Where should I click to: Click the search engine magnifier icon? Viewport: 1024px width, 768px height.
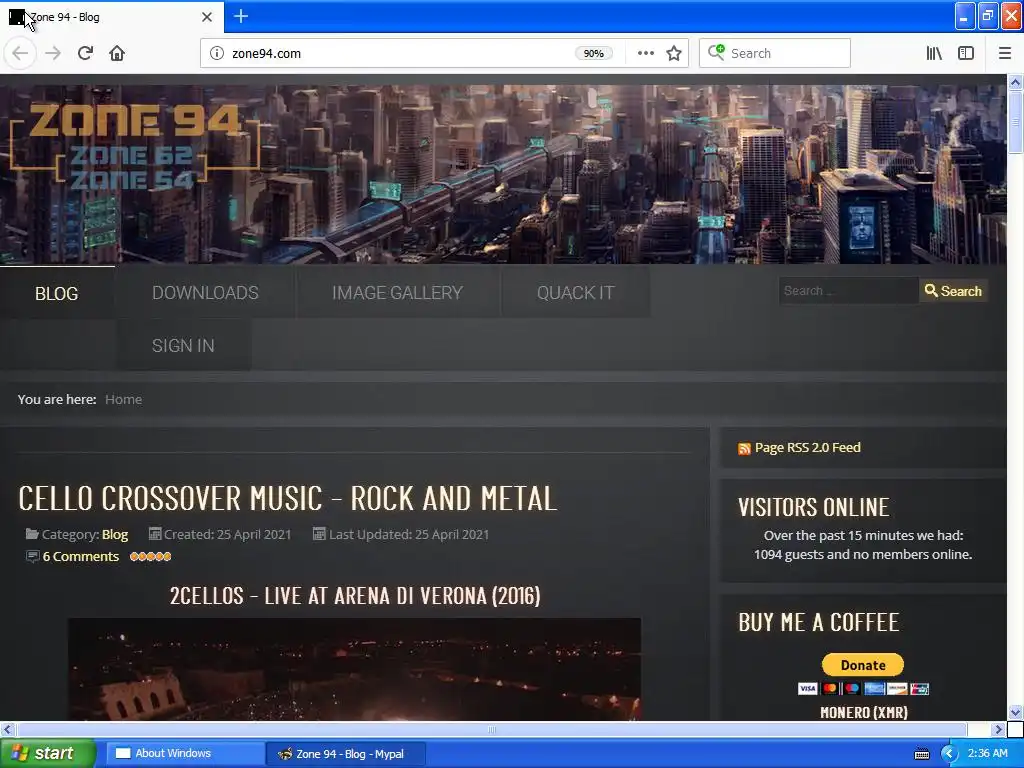click(716, 53)
